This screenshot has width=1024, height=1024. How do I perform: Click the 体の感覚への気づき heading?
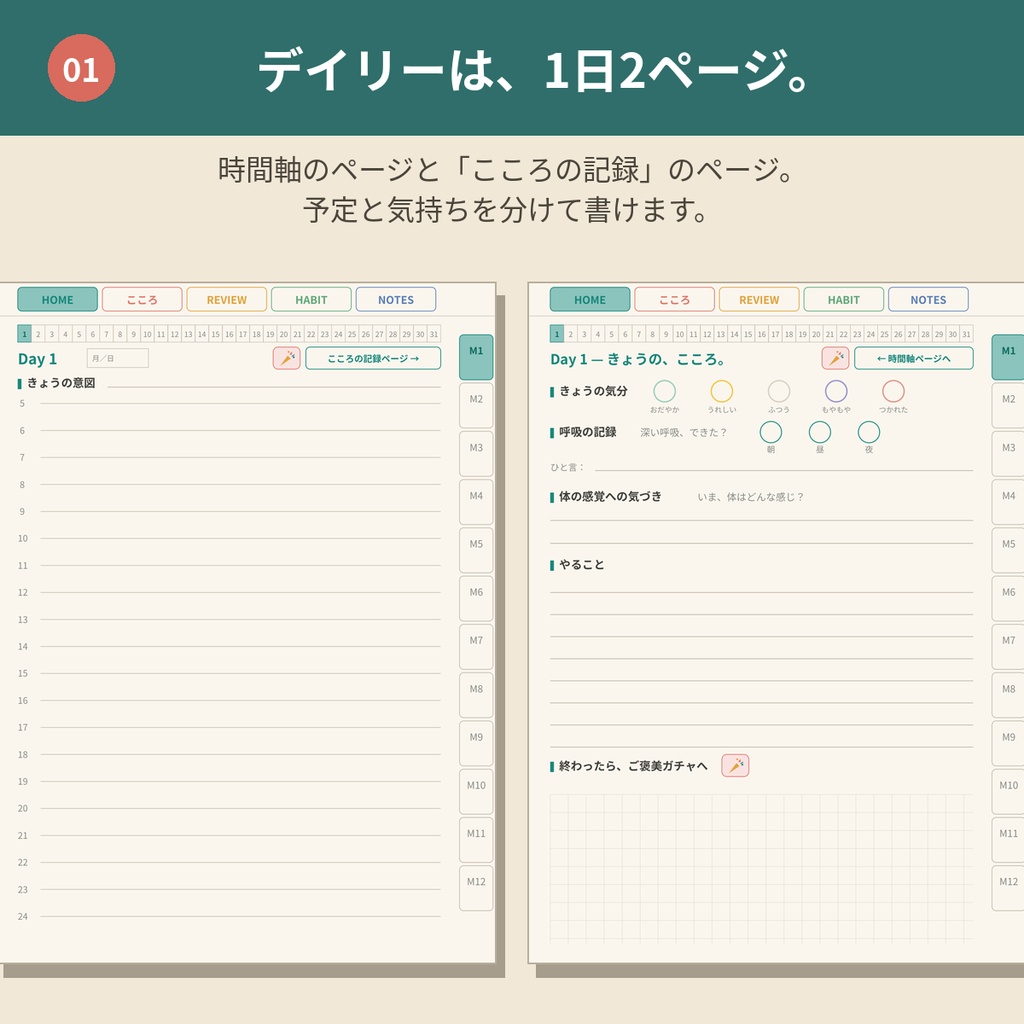click(610, 496)
